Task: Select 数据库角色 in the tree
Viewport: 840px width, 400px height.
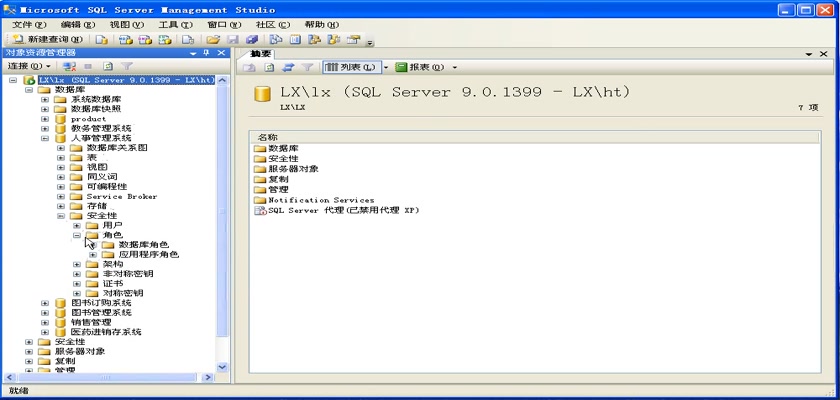Action: tap(144, 245)
